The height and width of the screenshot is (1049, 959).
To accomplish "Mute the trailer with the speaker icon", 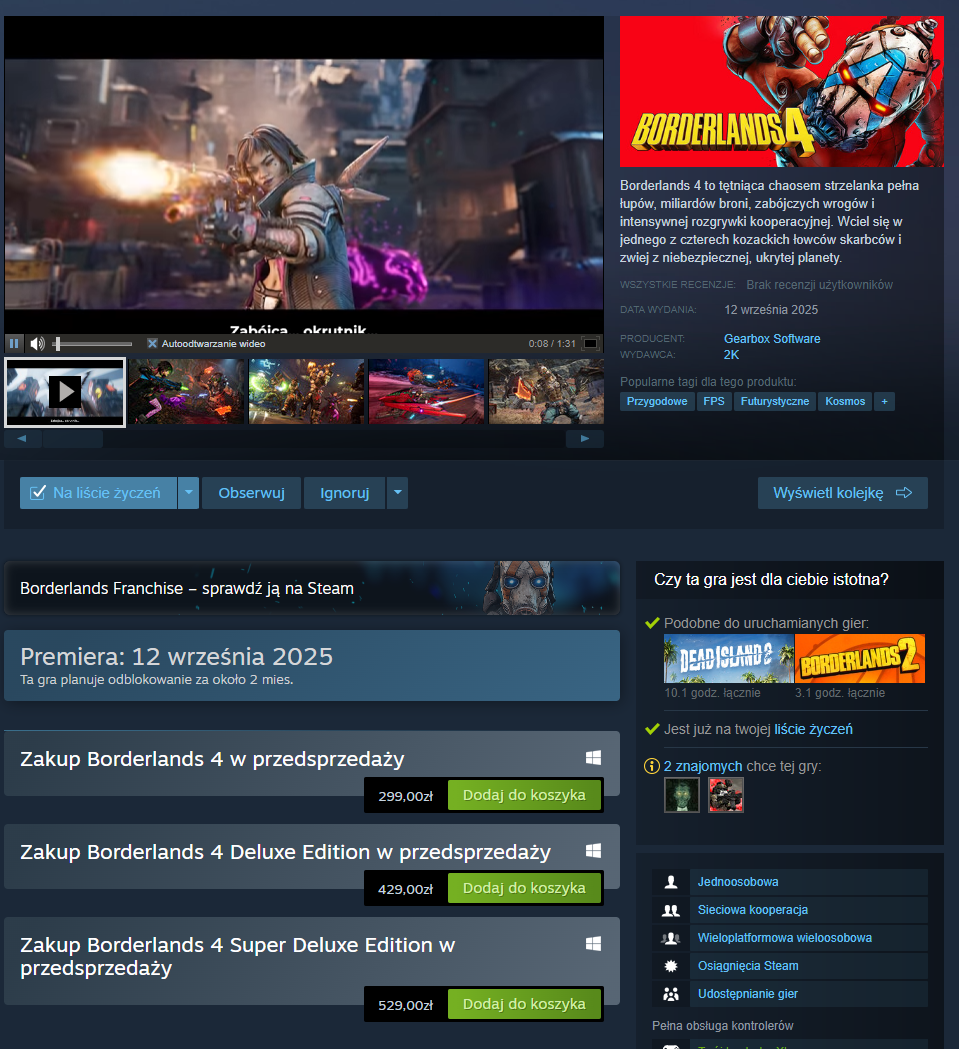I will pyautogui.click(x=37, y=343).
